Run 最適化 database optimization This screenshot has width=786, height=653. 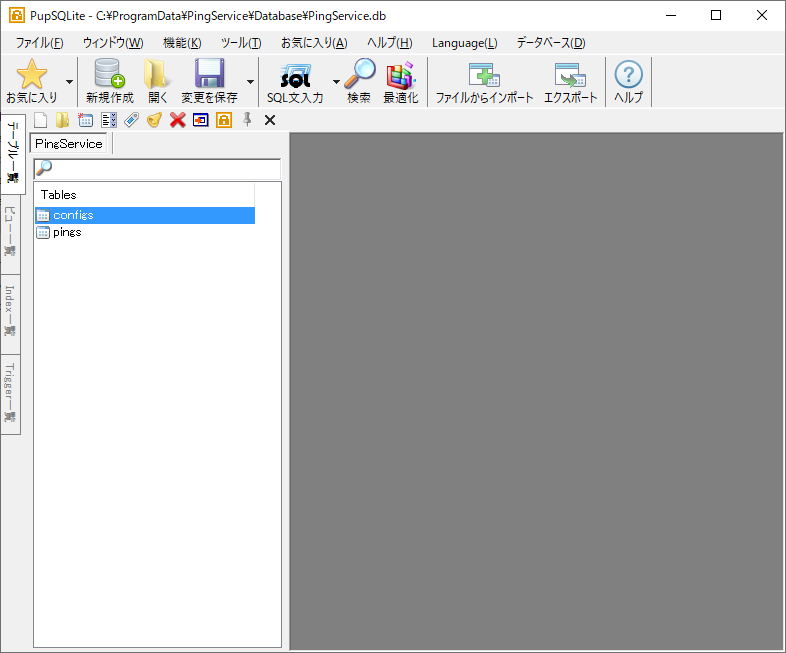(x=400, y=75)
